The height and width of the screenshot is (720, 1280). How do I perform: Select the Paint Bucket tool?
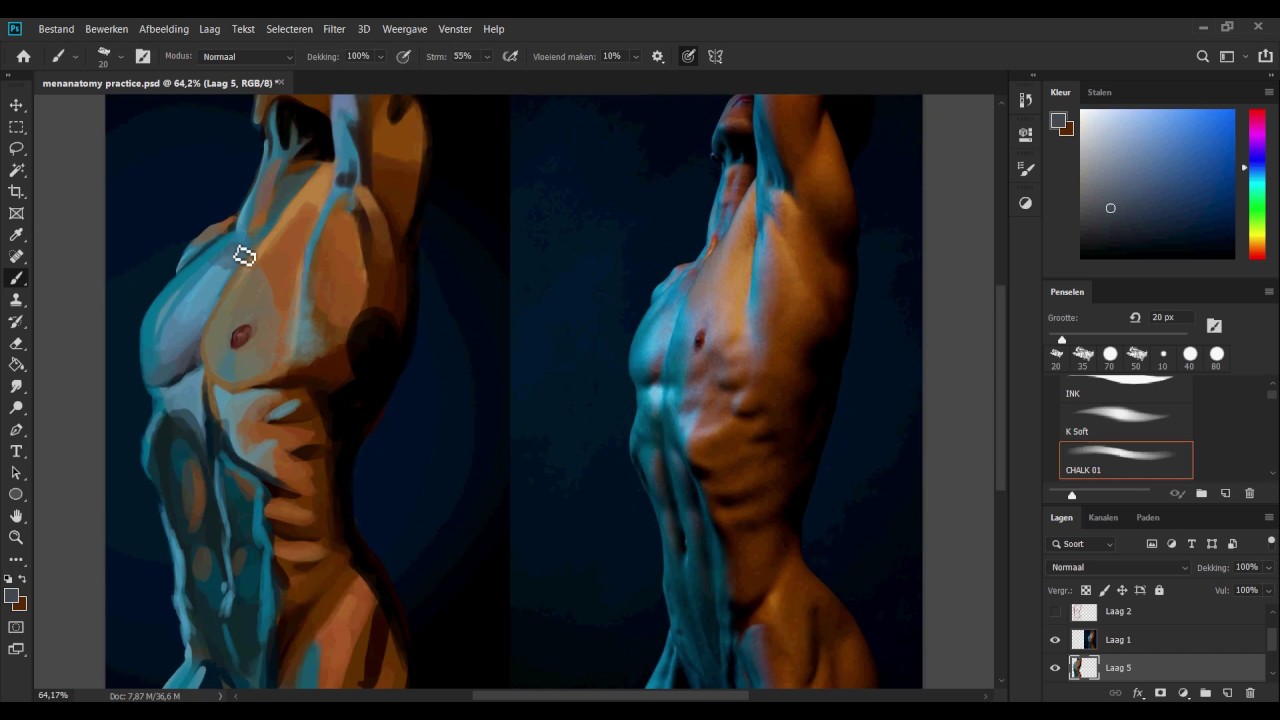(x=16, y=365)
